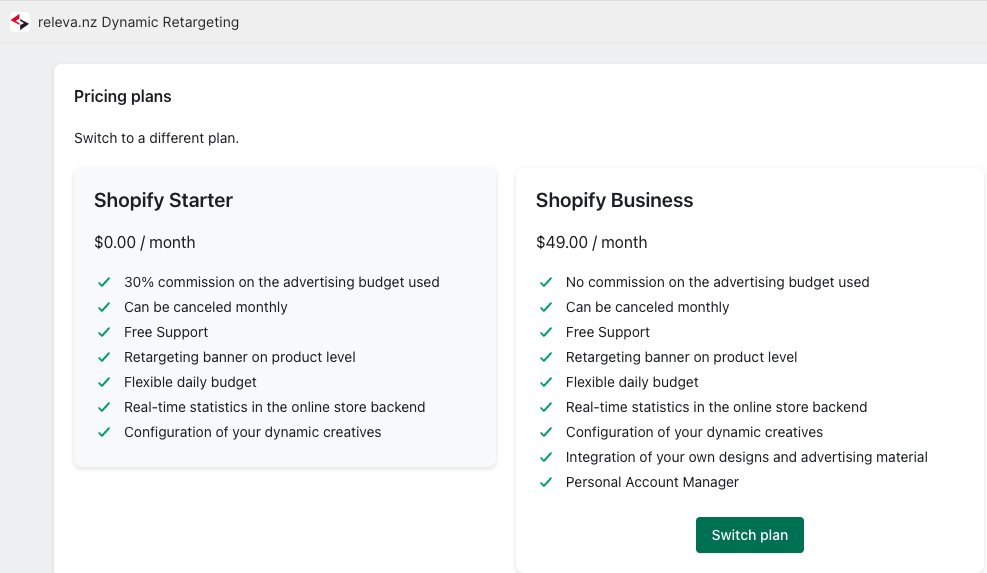
Task: Click checkmark beside 30% commission feature
Action: coord(104,282)
